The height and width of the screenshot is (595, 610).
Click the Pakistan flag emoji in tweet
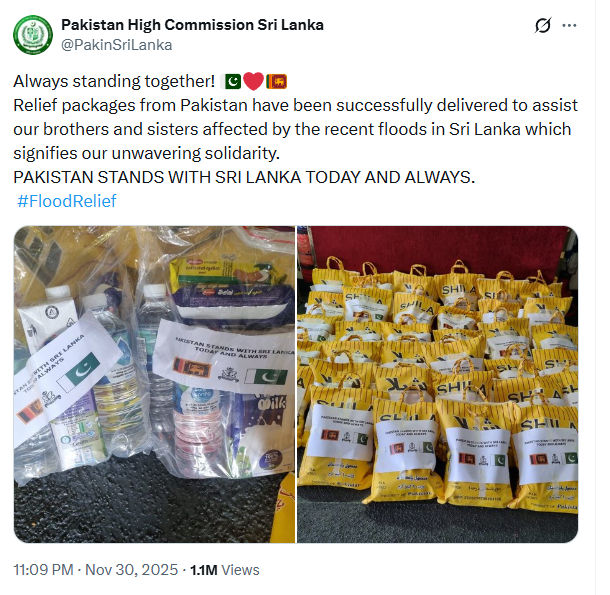233,82
